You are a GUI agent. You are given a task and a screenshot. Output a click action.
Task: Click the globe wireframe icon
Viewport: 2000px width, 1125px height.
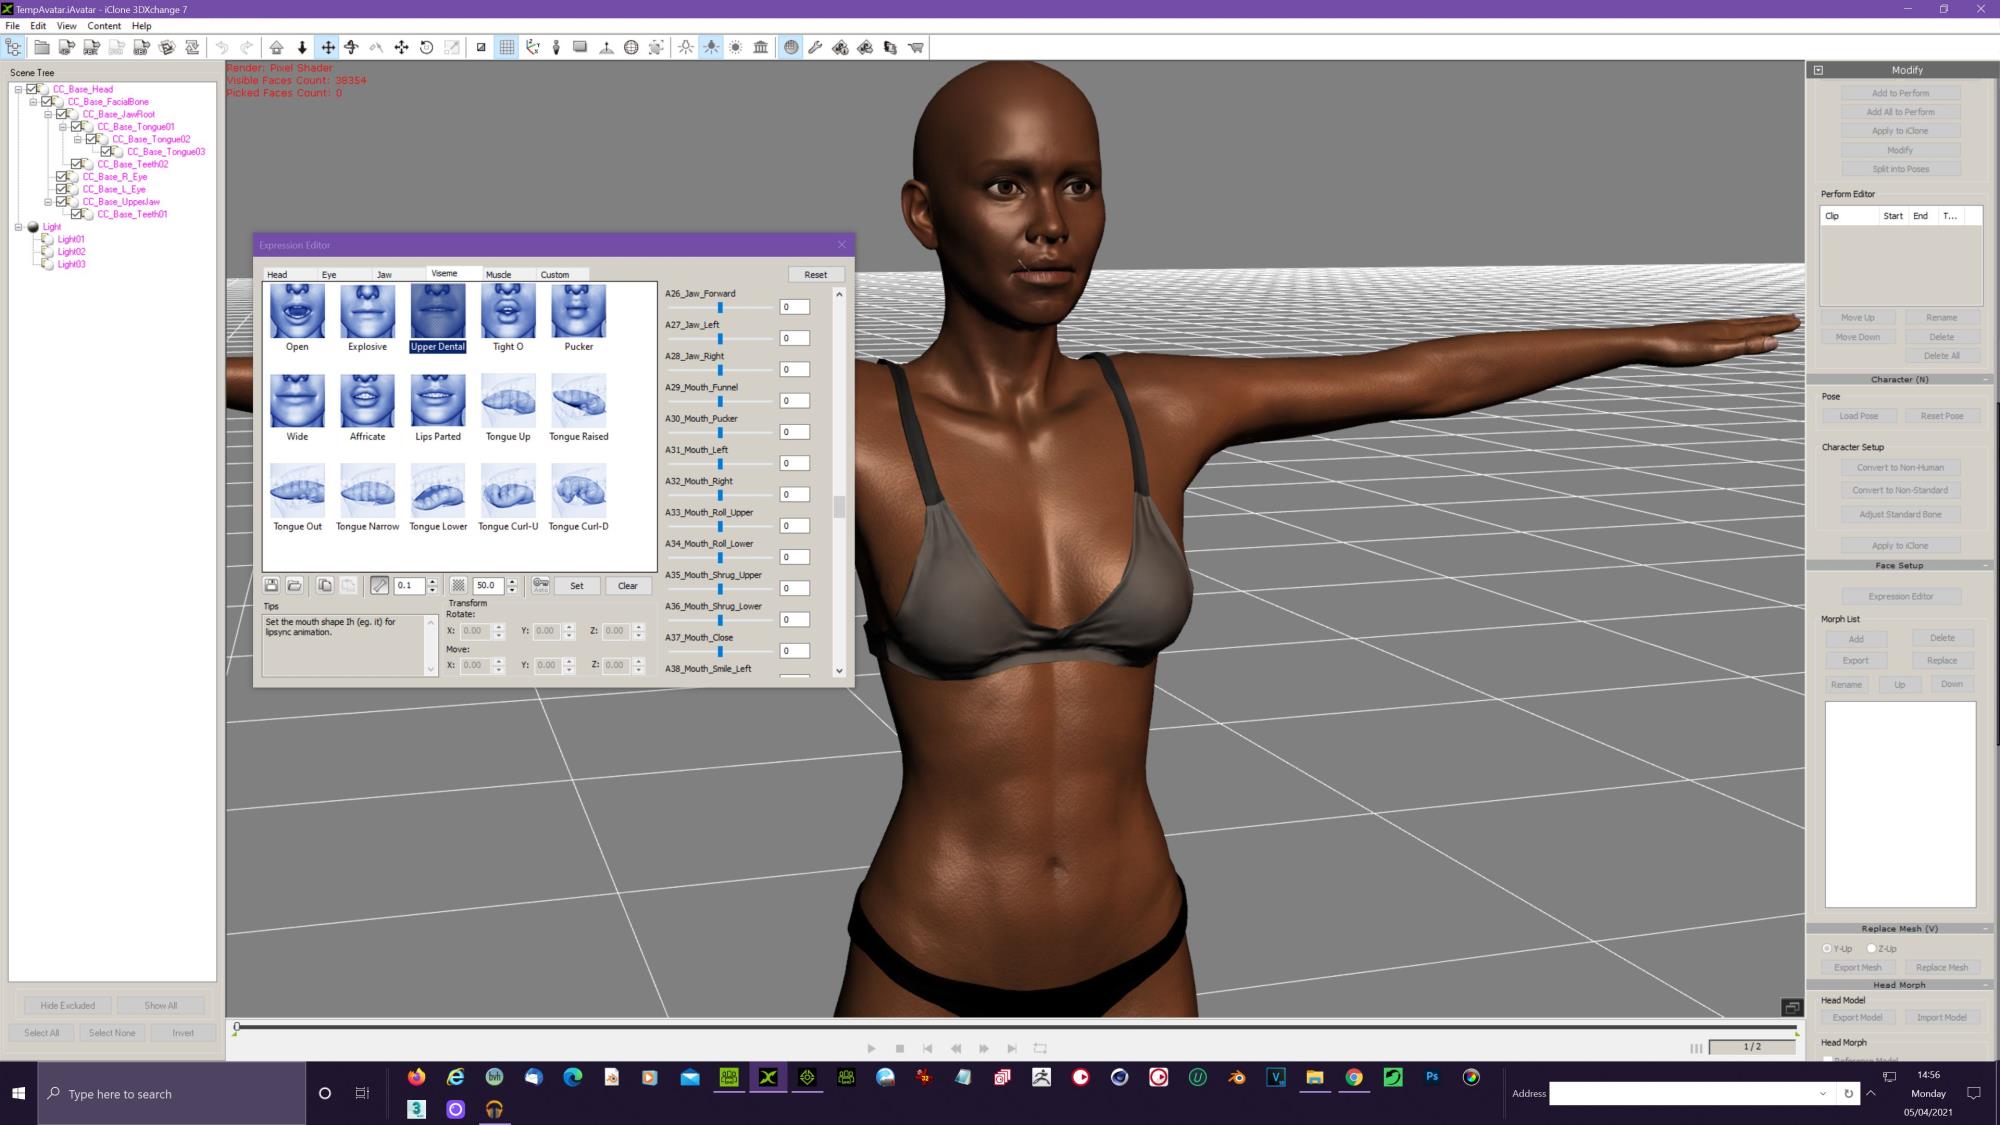[631, 47]
